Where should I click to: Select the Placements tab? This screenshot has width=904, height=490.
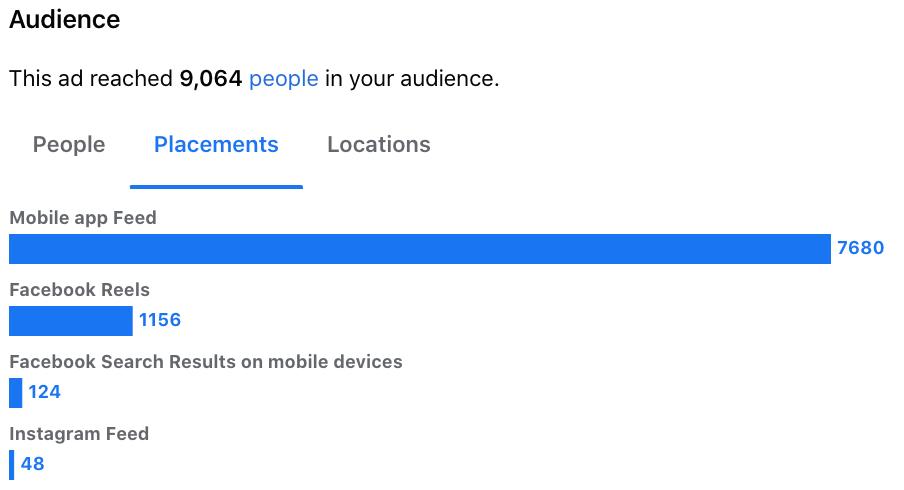[216, 145]
